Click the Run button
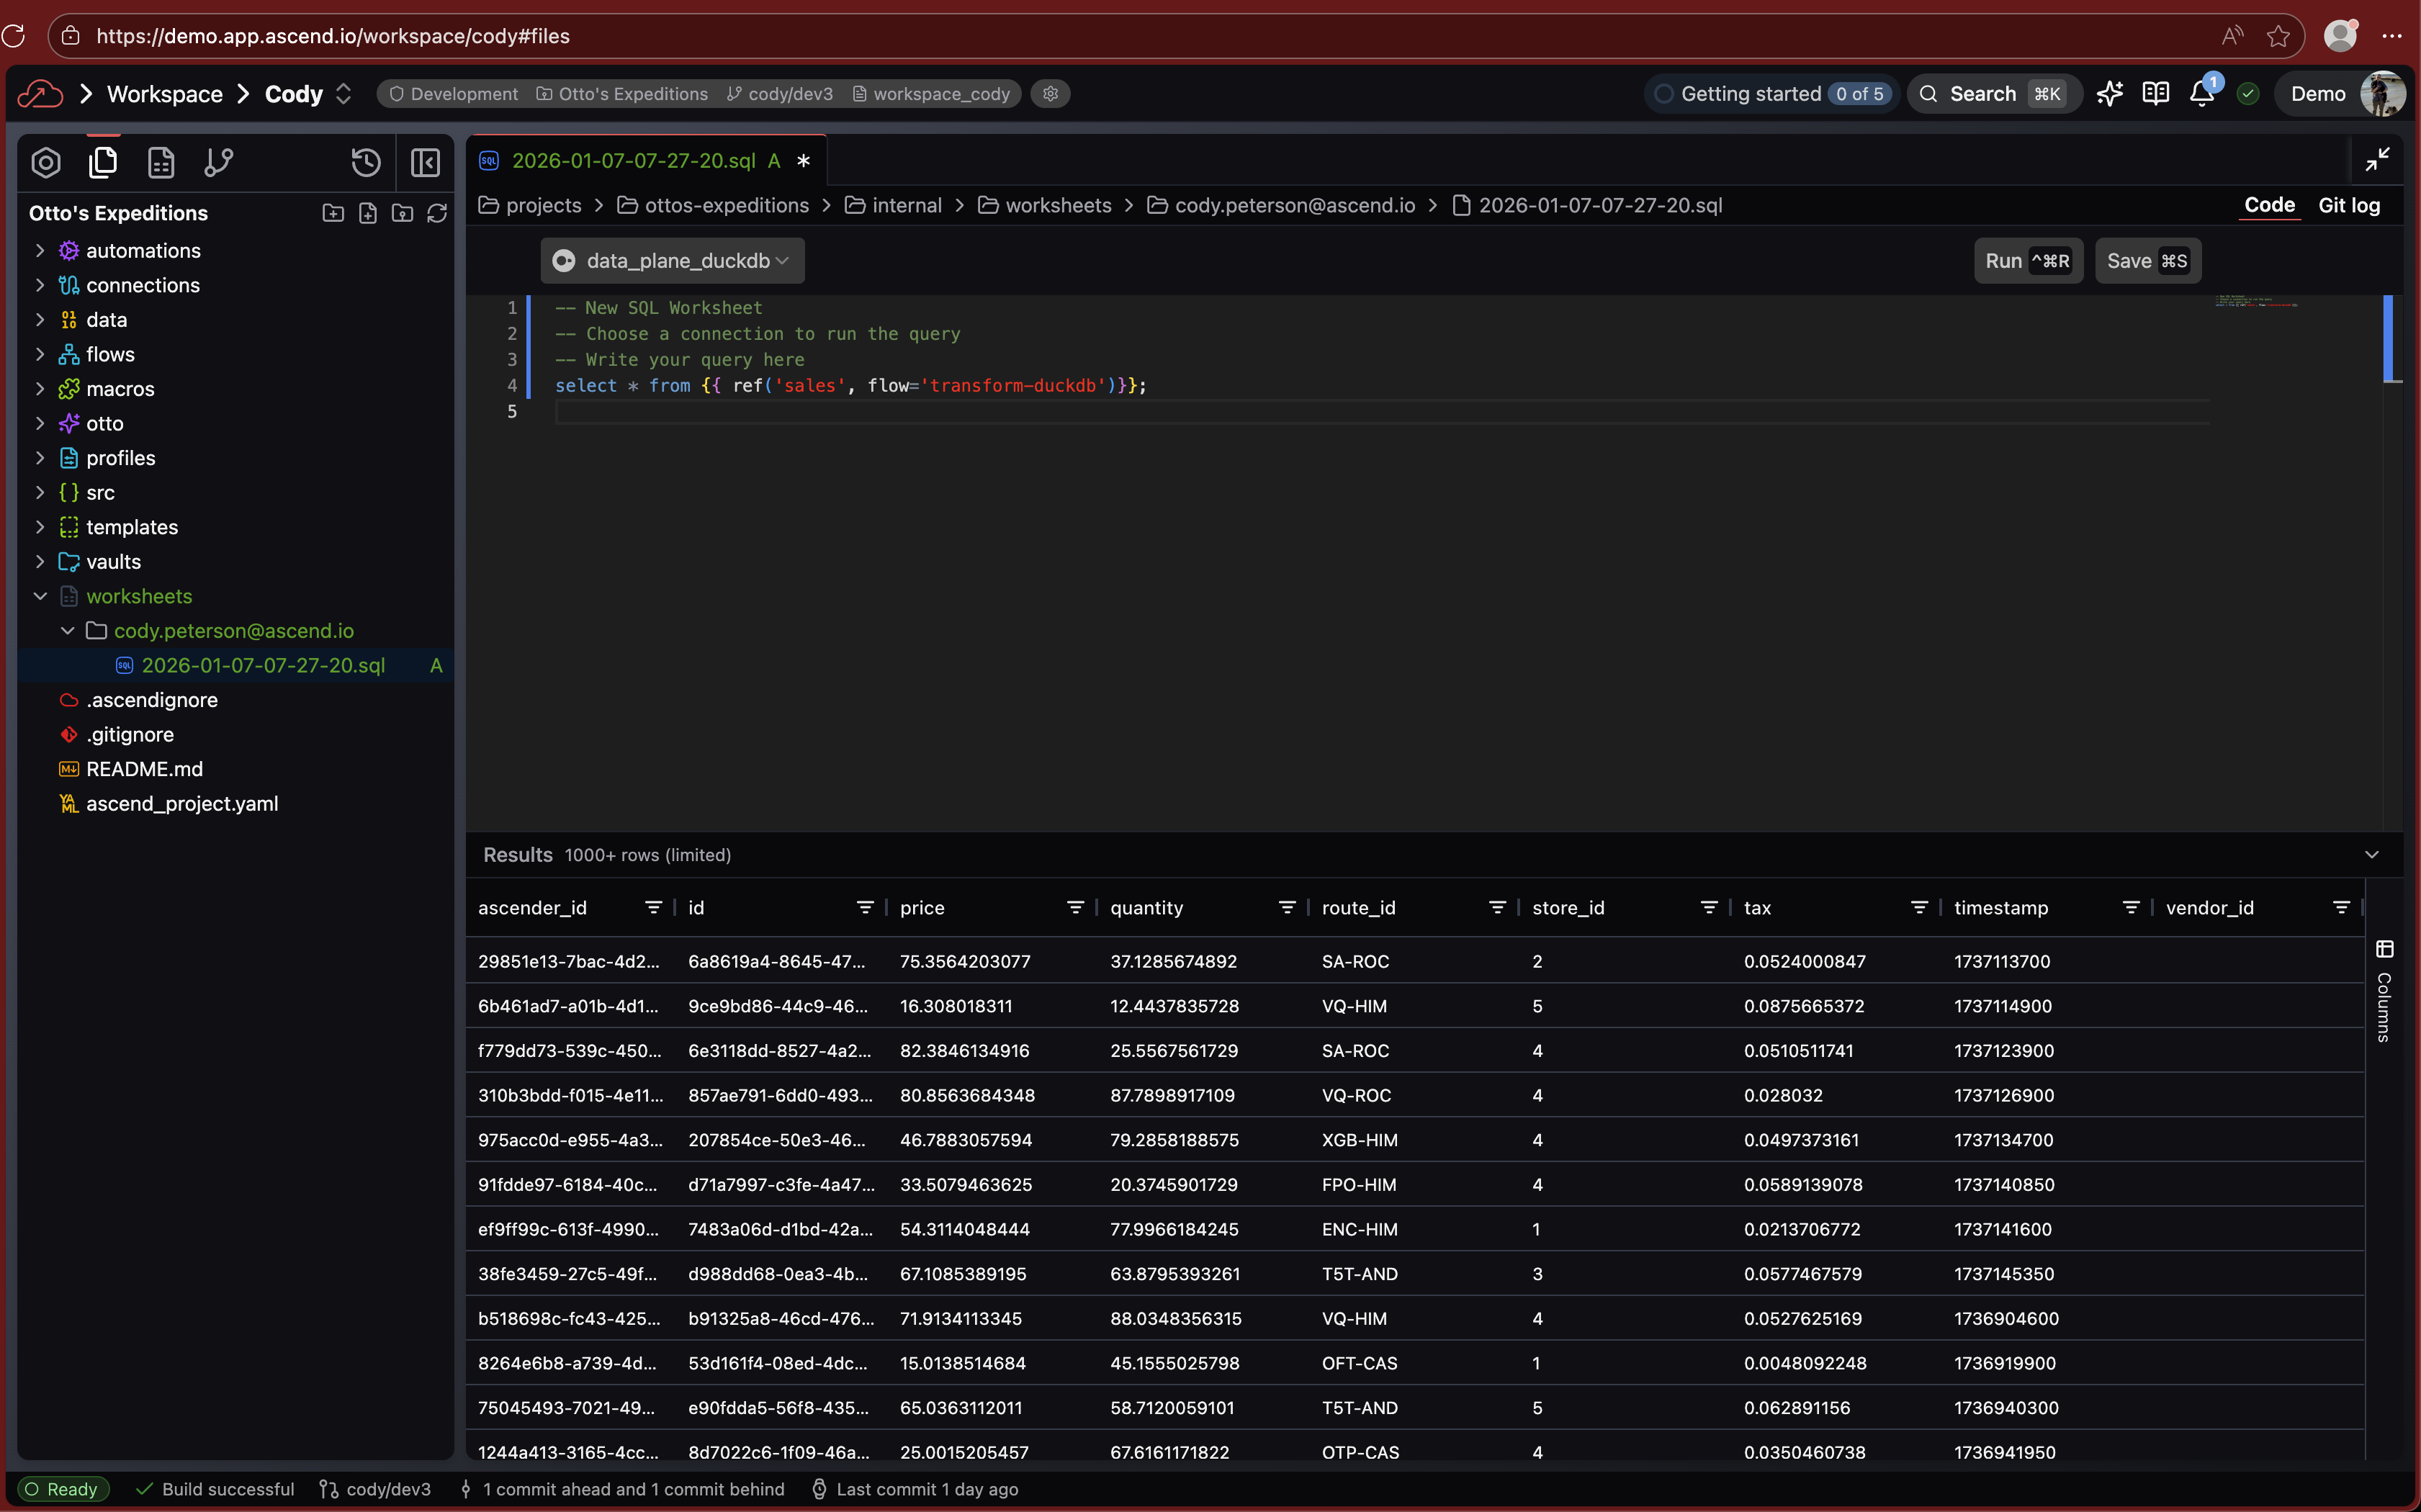This screenshot has width=2421, height=1512. pyautogui.click(x=2027, y=261)
